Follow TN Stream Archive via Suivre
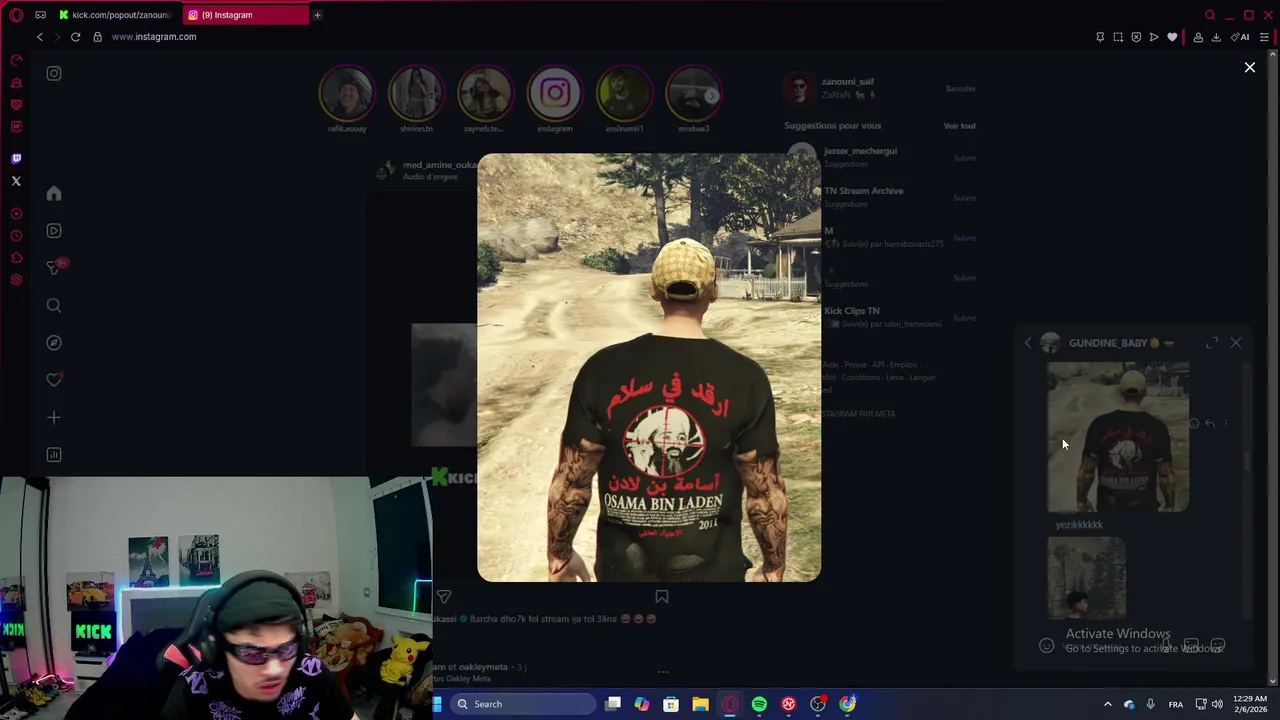The height and width of the screenshot is (720, 1280). pyautogui.click(x=964, y=198)
